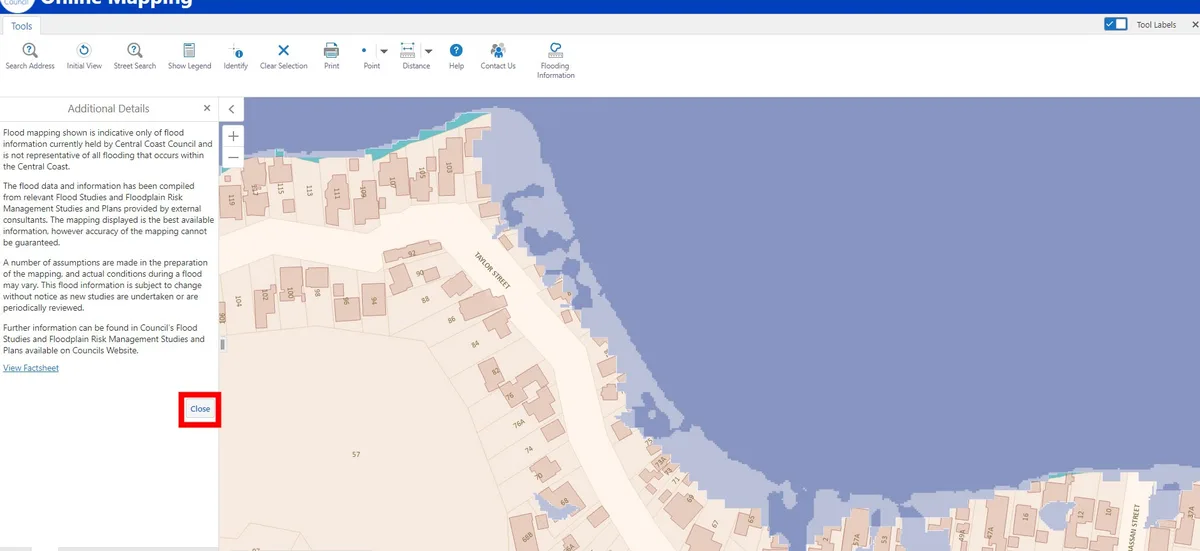Open Distance tool dropdown arrow

[x=429, y=51]
